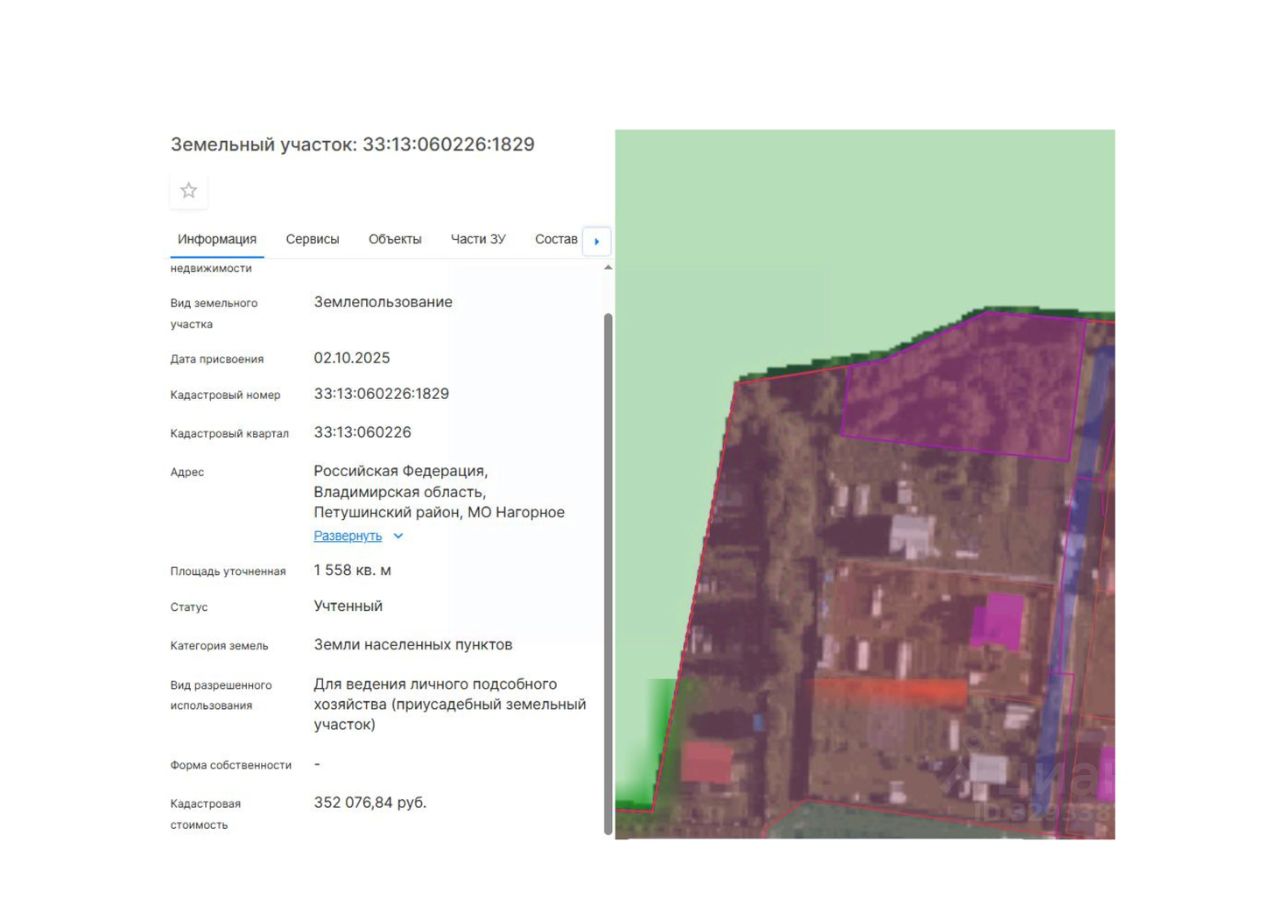
Task: Click the info panel vertical scrollbar
Action: coord(608,573)
